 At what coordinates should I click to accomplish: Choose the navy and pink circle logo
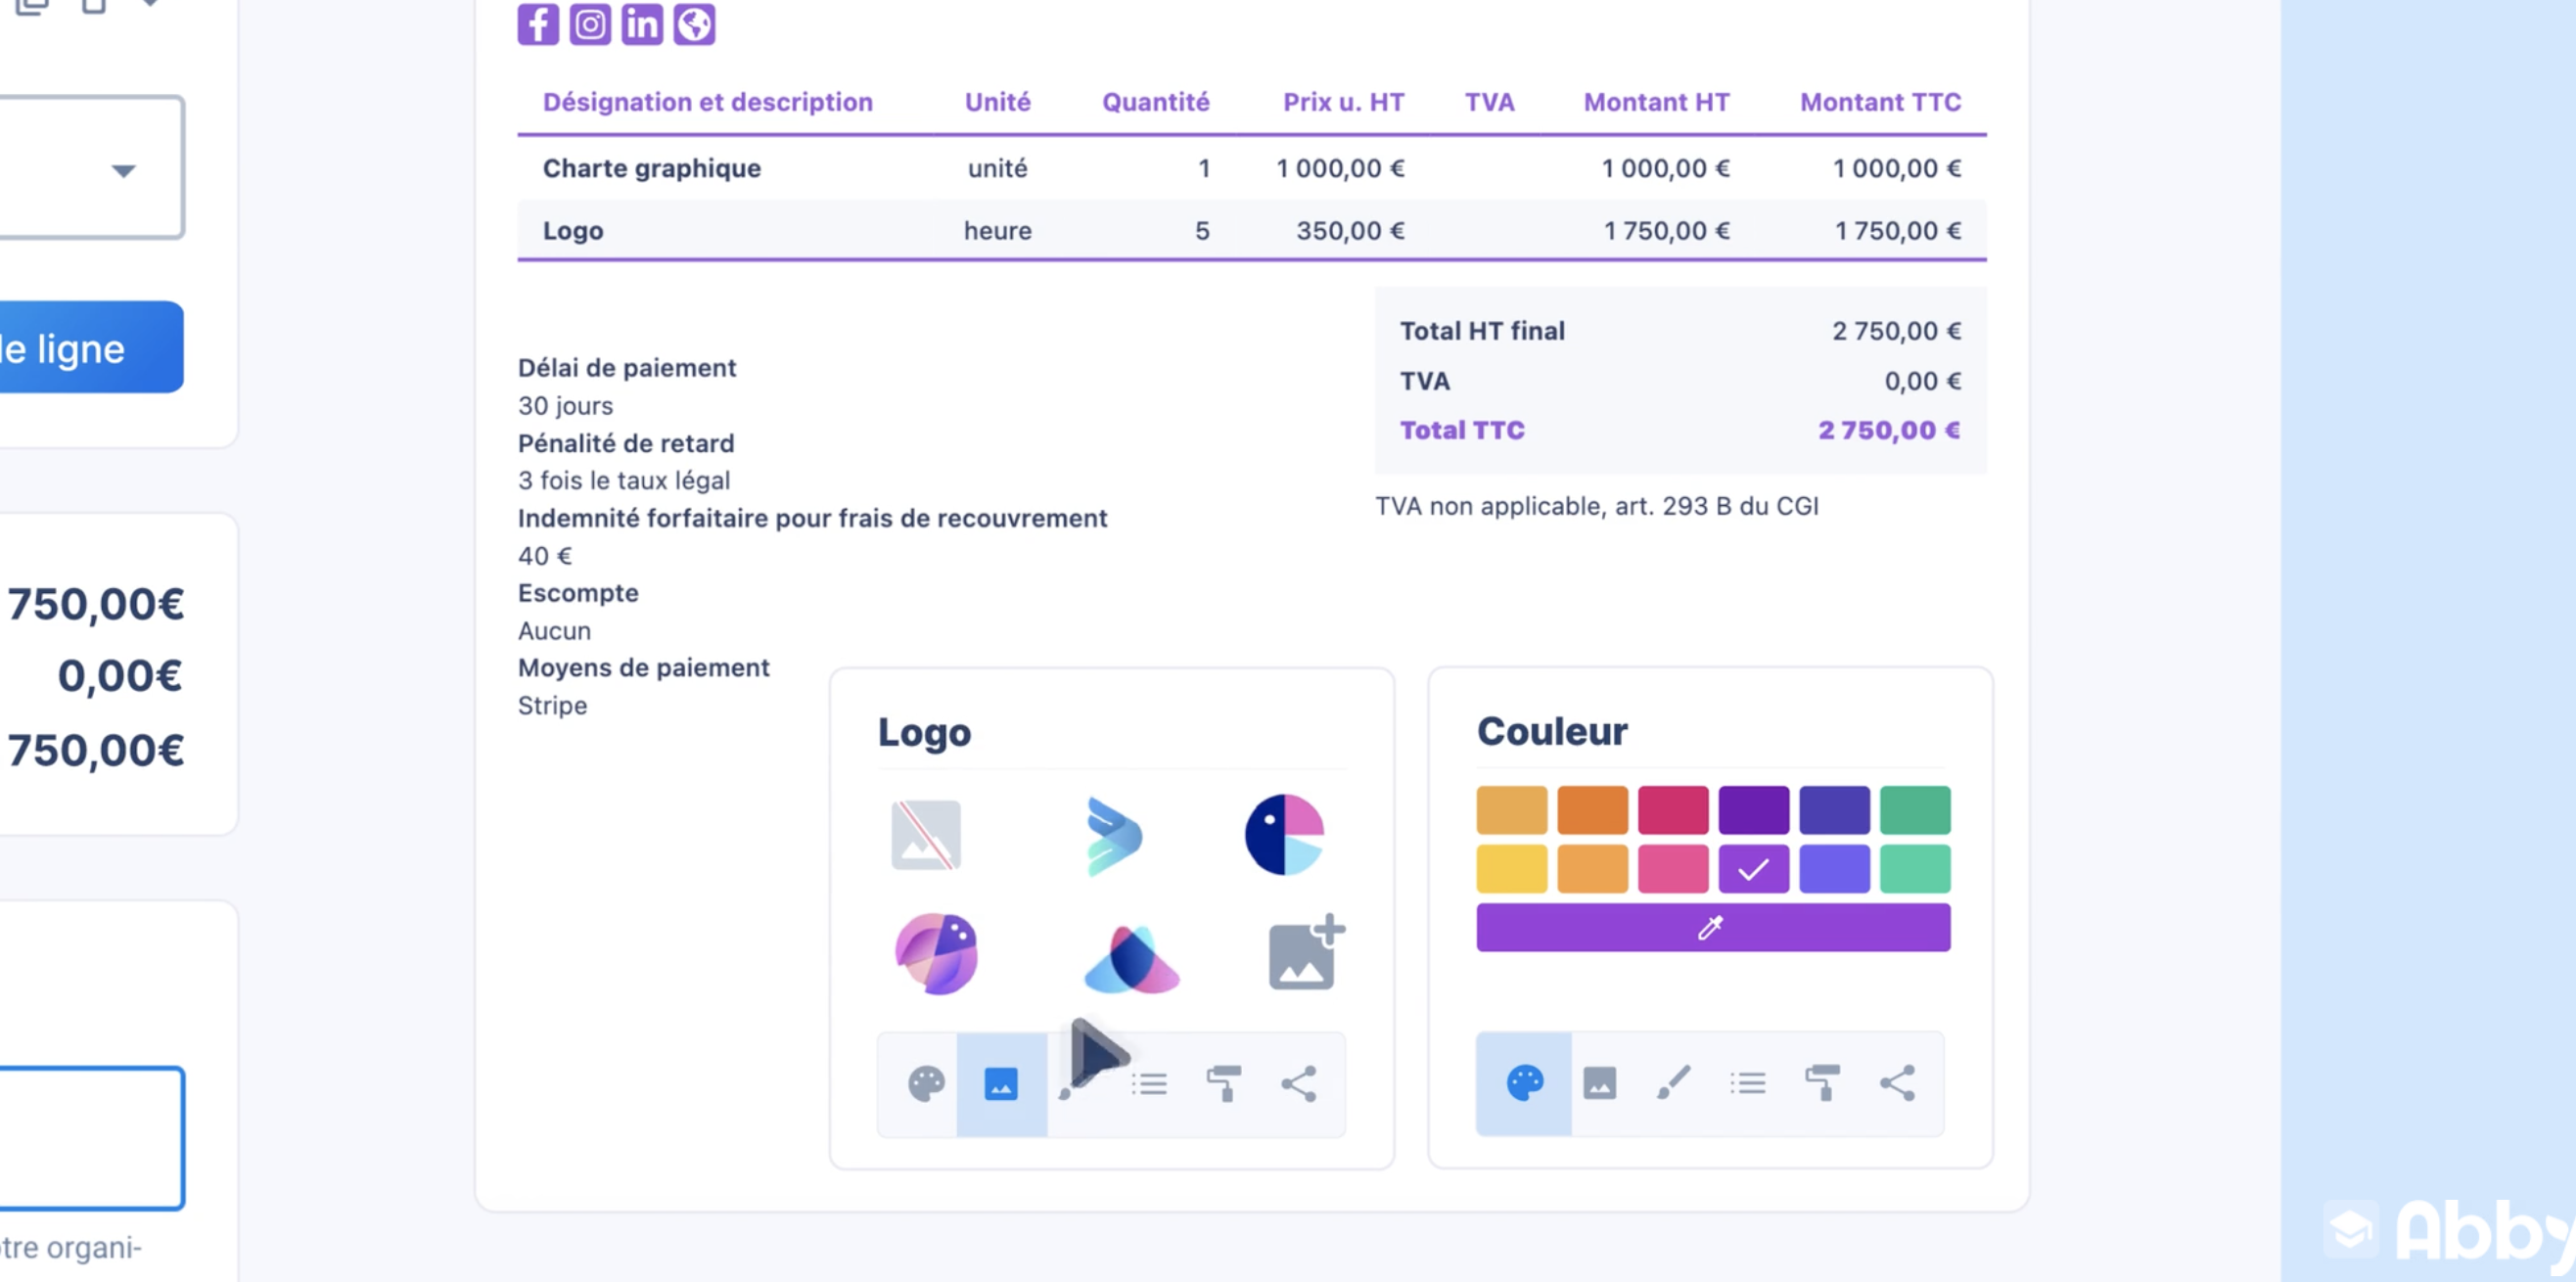click(1285, 834)
